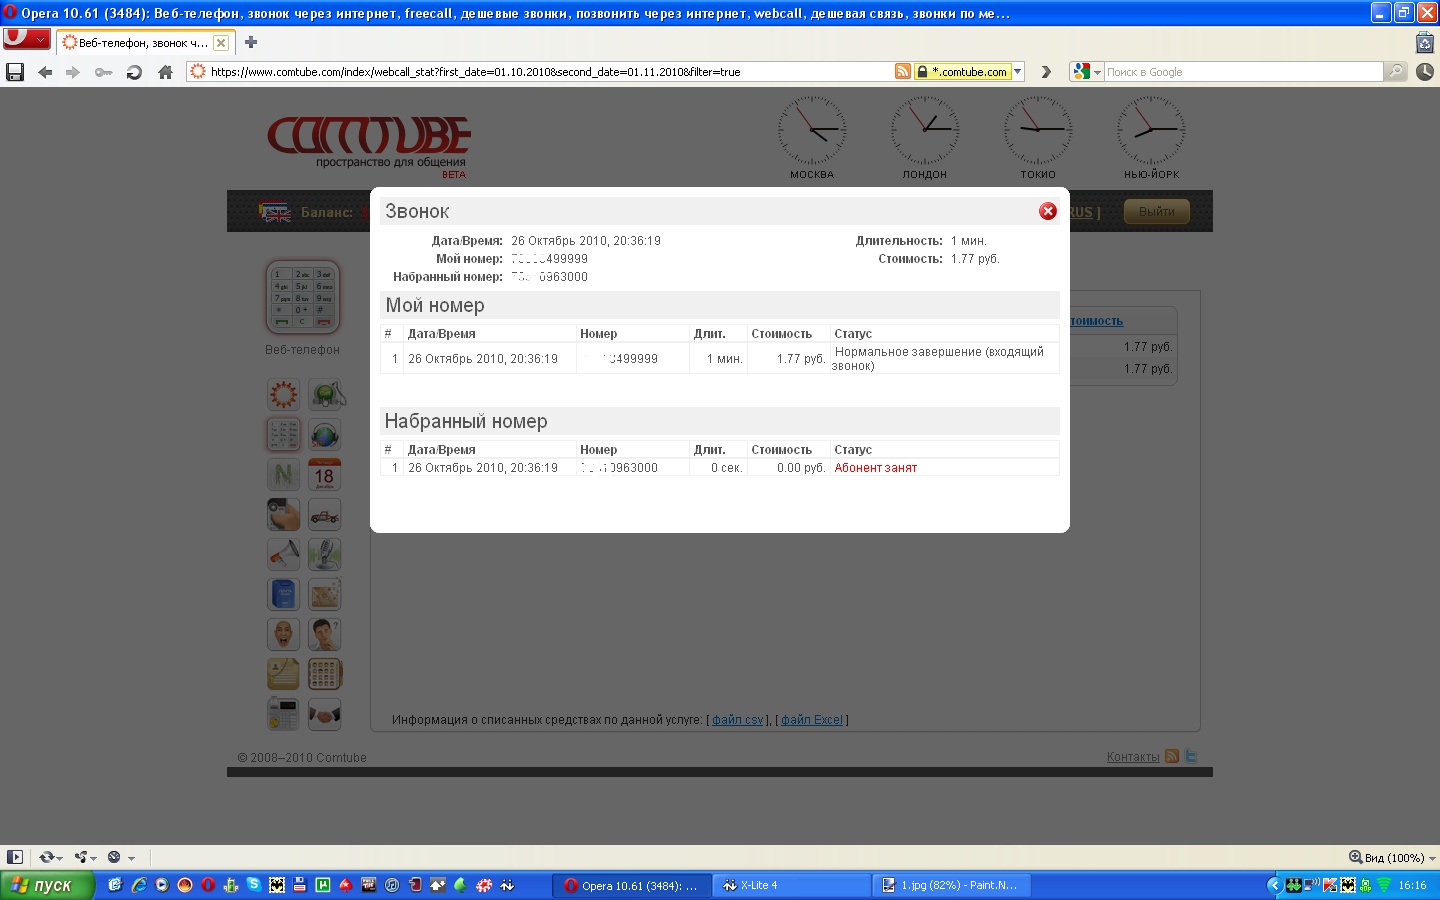Click the search magnifier button
The image size is (1440, 900).
[1396, 72]
